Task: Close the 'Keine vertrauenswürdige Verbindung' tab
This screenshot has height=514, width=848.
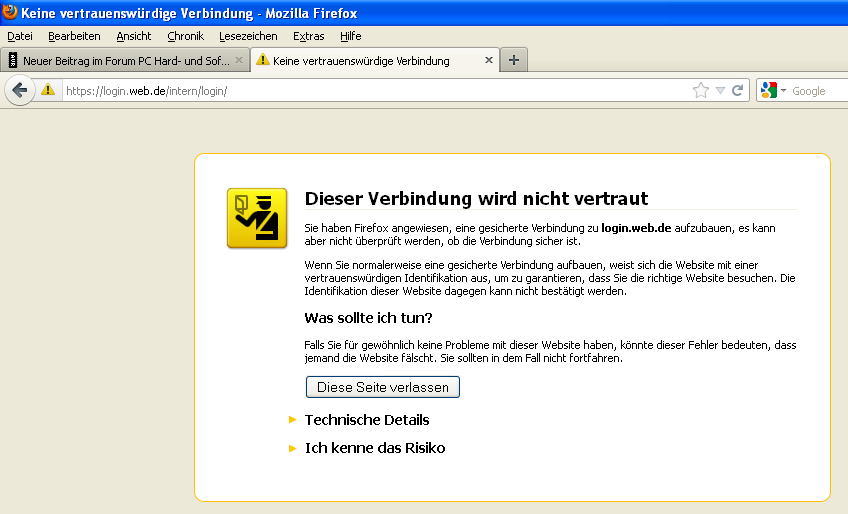Action: [x=488, y=60]
